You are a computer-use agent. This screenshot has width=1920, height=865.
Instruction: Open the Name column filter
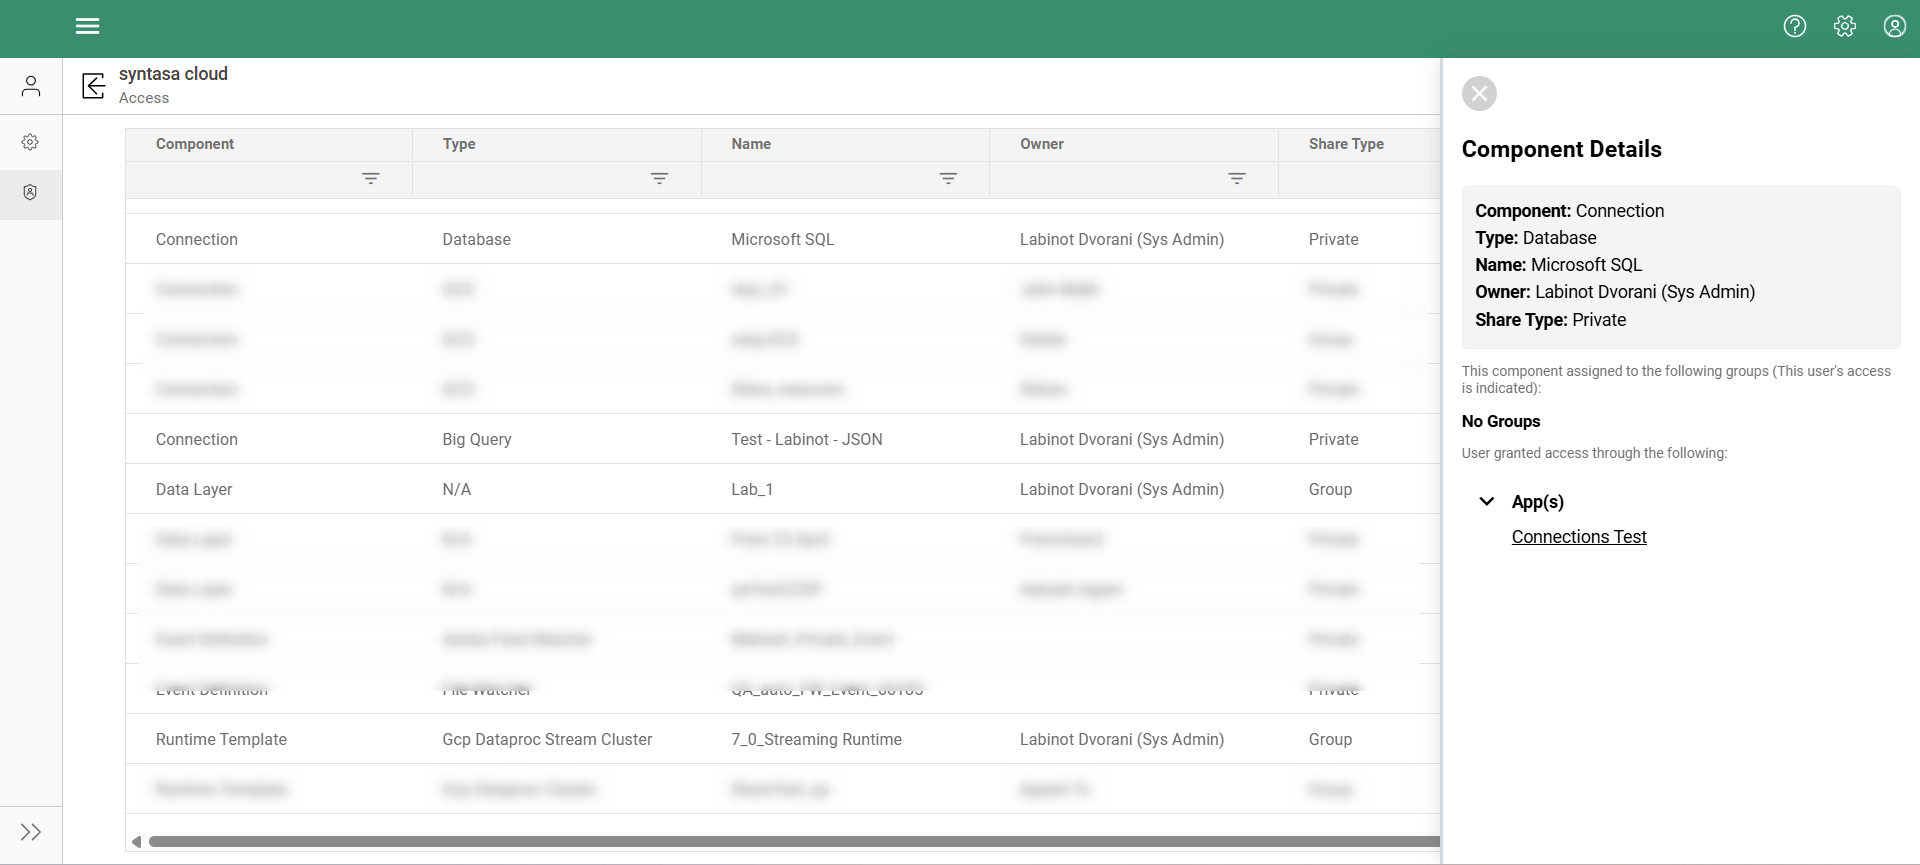coord(949,179)
